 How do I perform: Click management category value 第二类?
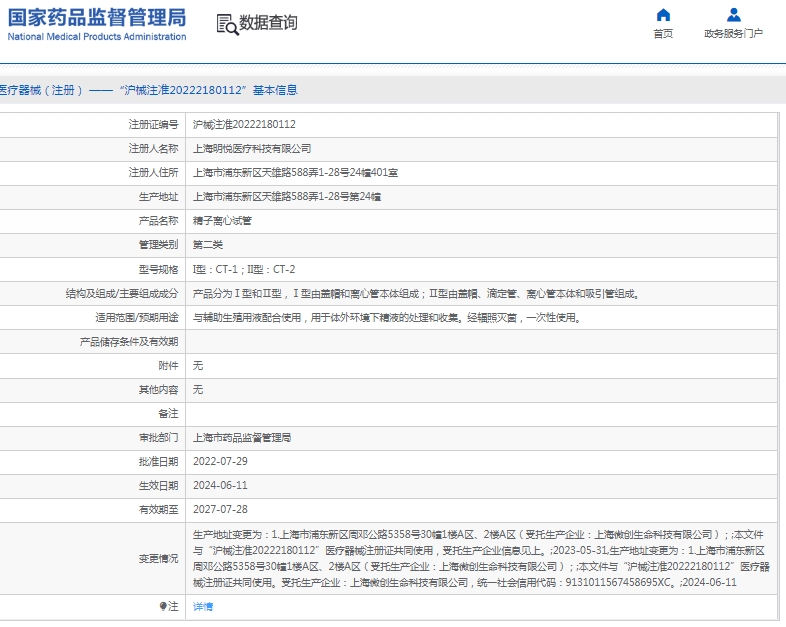(x=208, y=245)
